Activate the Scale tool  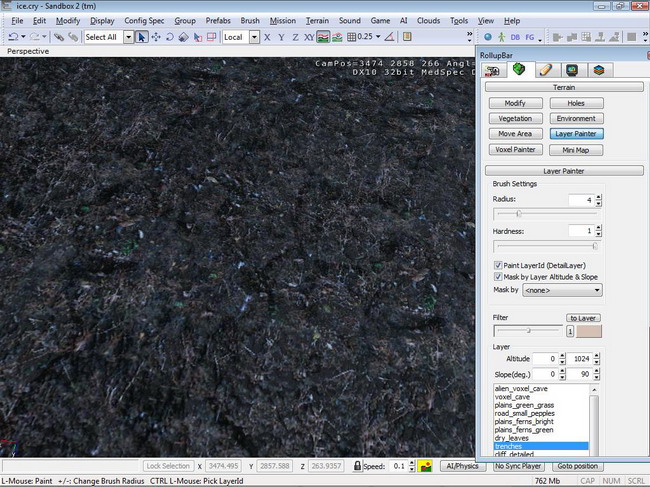(183, 37)
